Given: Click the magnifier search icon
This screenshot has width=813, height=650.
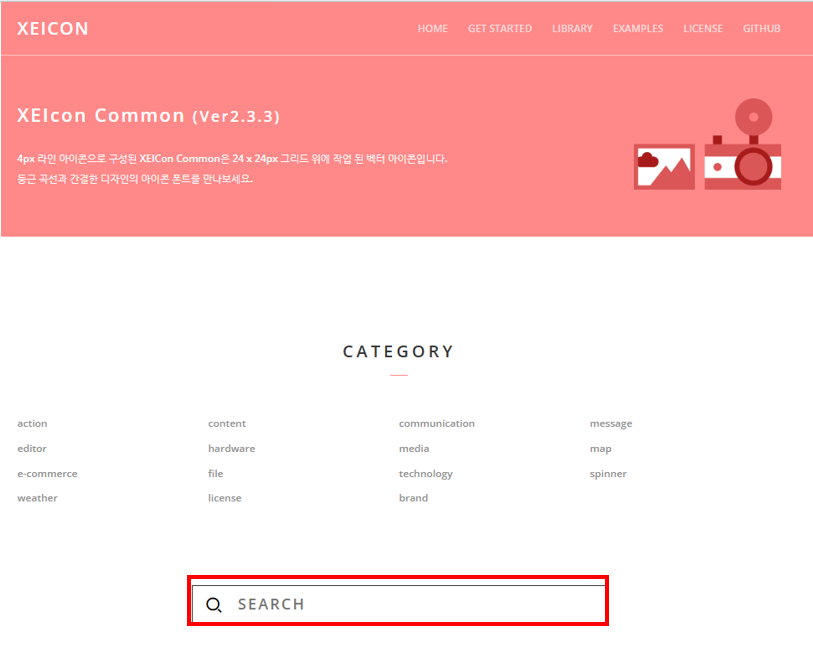Looking at the screenshot, I should (x=214, y=604).
